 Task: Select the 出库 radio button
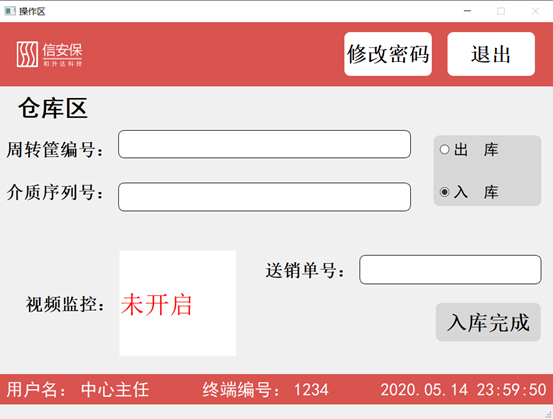469,150
